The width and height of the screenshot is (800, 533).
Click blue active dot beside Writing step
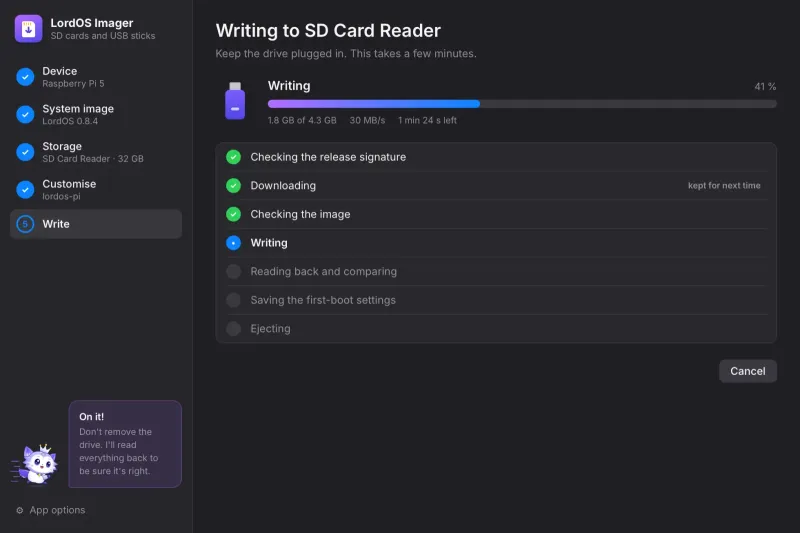point(234,243)
